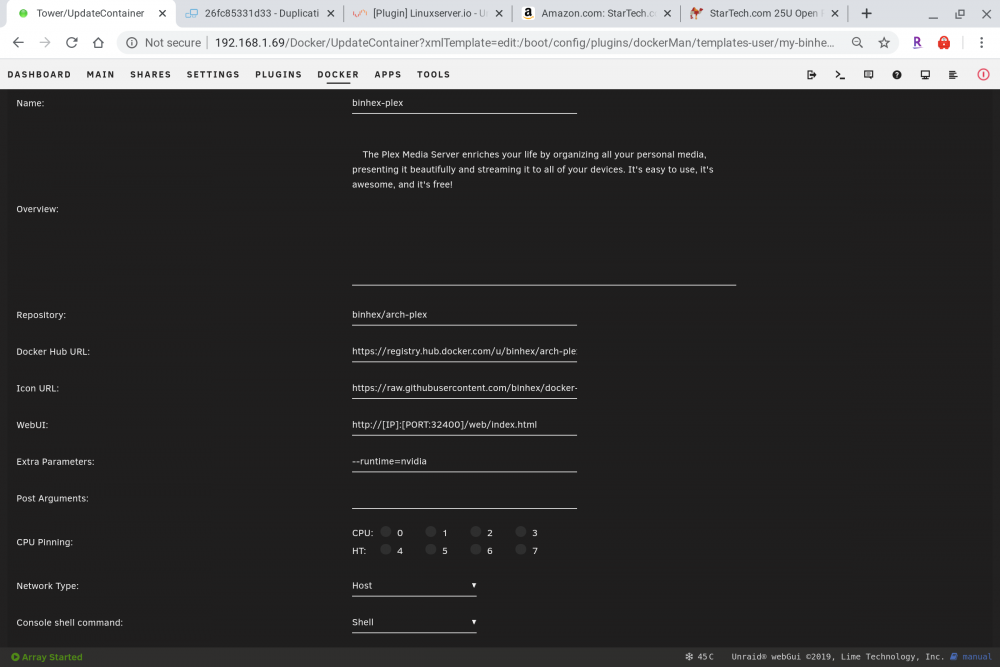This screenshot has width=1000, height=667.
Task: Click the Not secure site info icon
Action: pyautogui.click(x=132, y=43)
